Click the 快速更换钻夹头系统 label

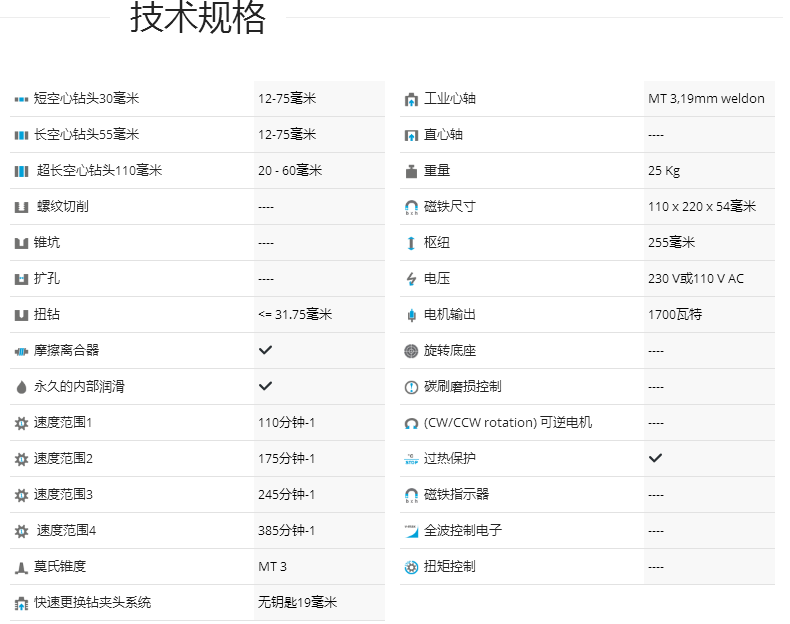tap(93, 602)
